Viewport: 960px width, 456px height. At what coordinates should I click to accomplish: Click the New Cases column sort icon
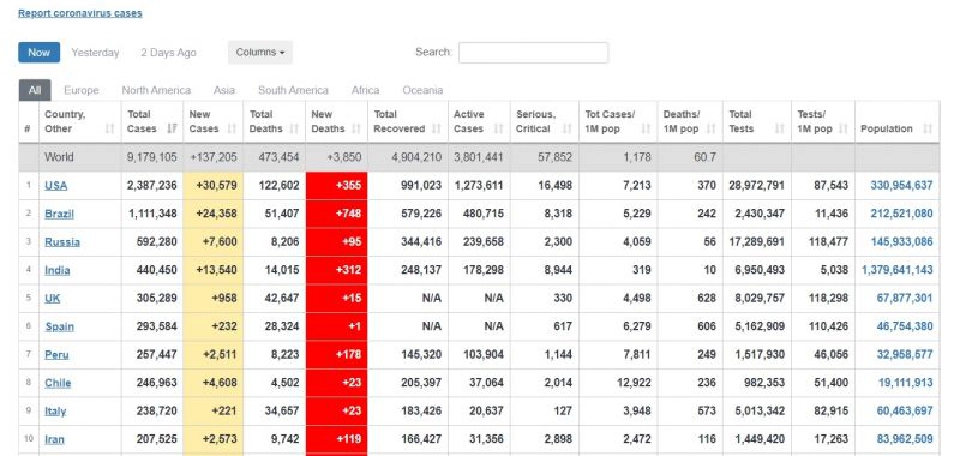(231, 129)
